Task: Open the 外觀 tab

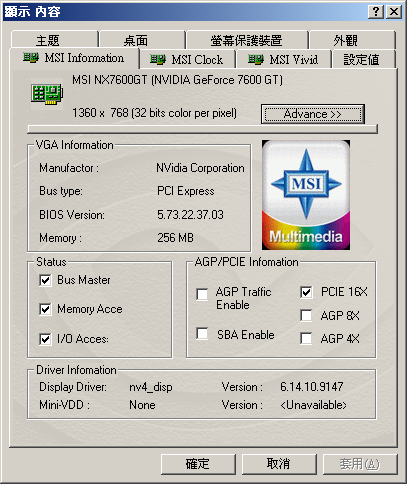Action: pos(352,40)
